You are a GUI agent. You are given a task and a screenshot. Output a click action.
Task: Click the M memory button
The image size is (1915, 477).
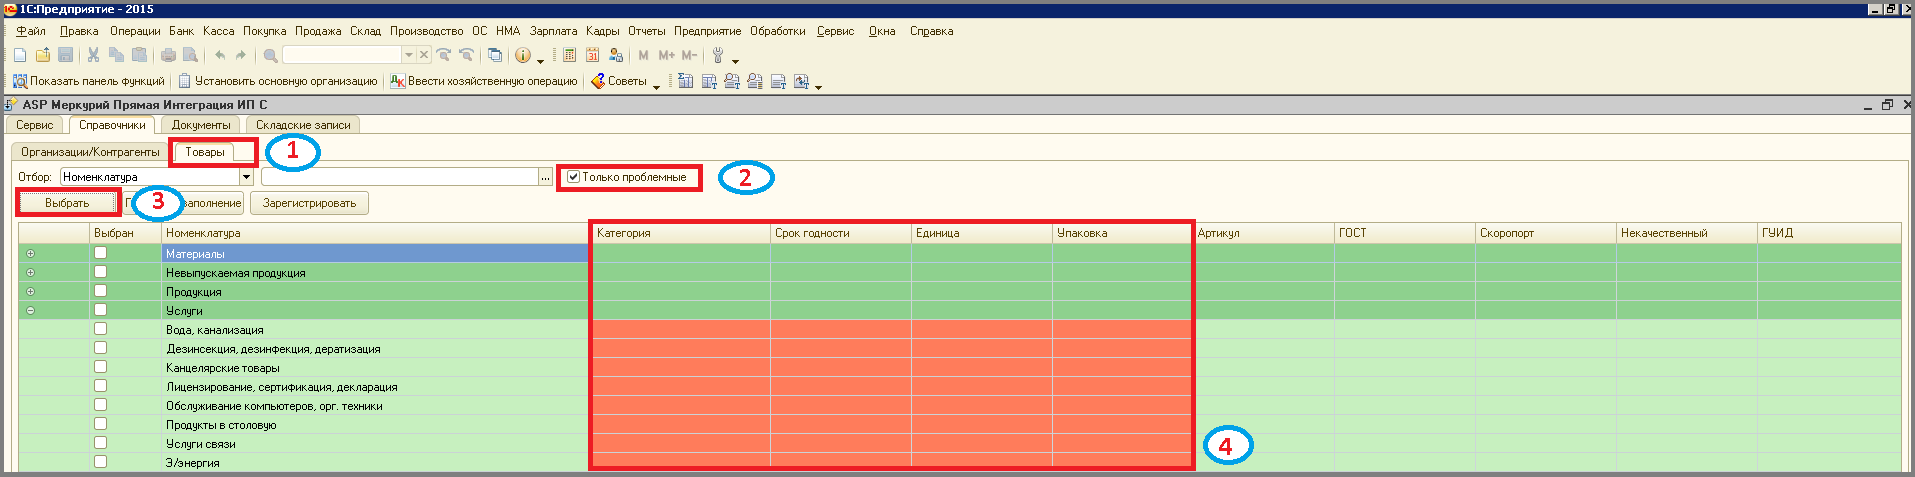pos(643,55)
